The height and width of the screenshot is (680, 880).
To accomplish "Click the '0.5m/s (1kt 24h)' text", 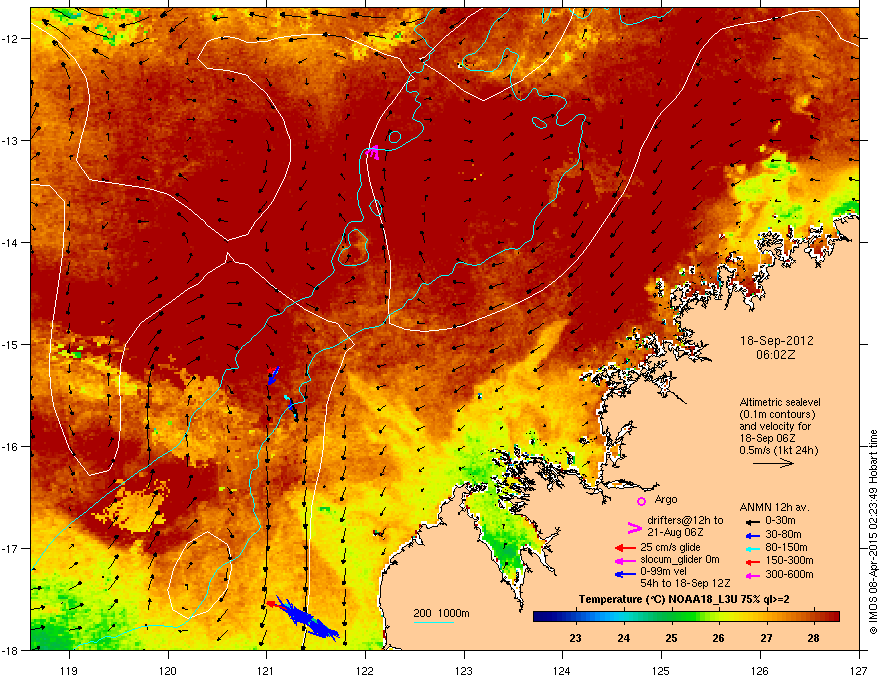I will coord(778,450).
